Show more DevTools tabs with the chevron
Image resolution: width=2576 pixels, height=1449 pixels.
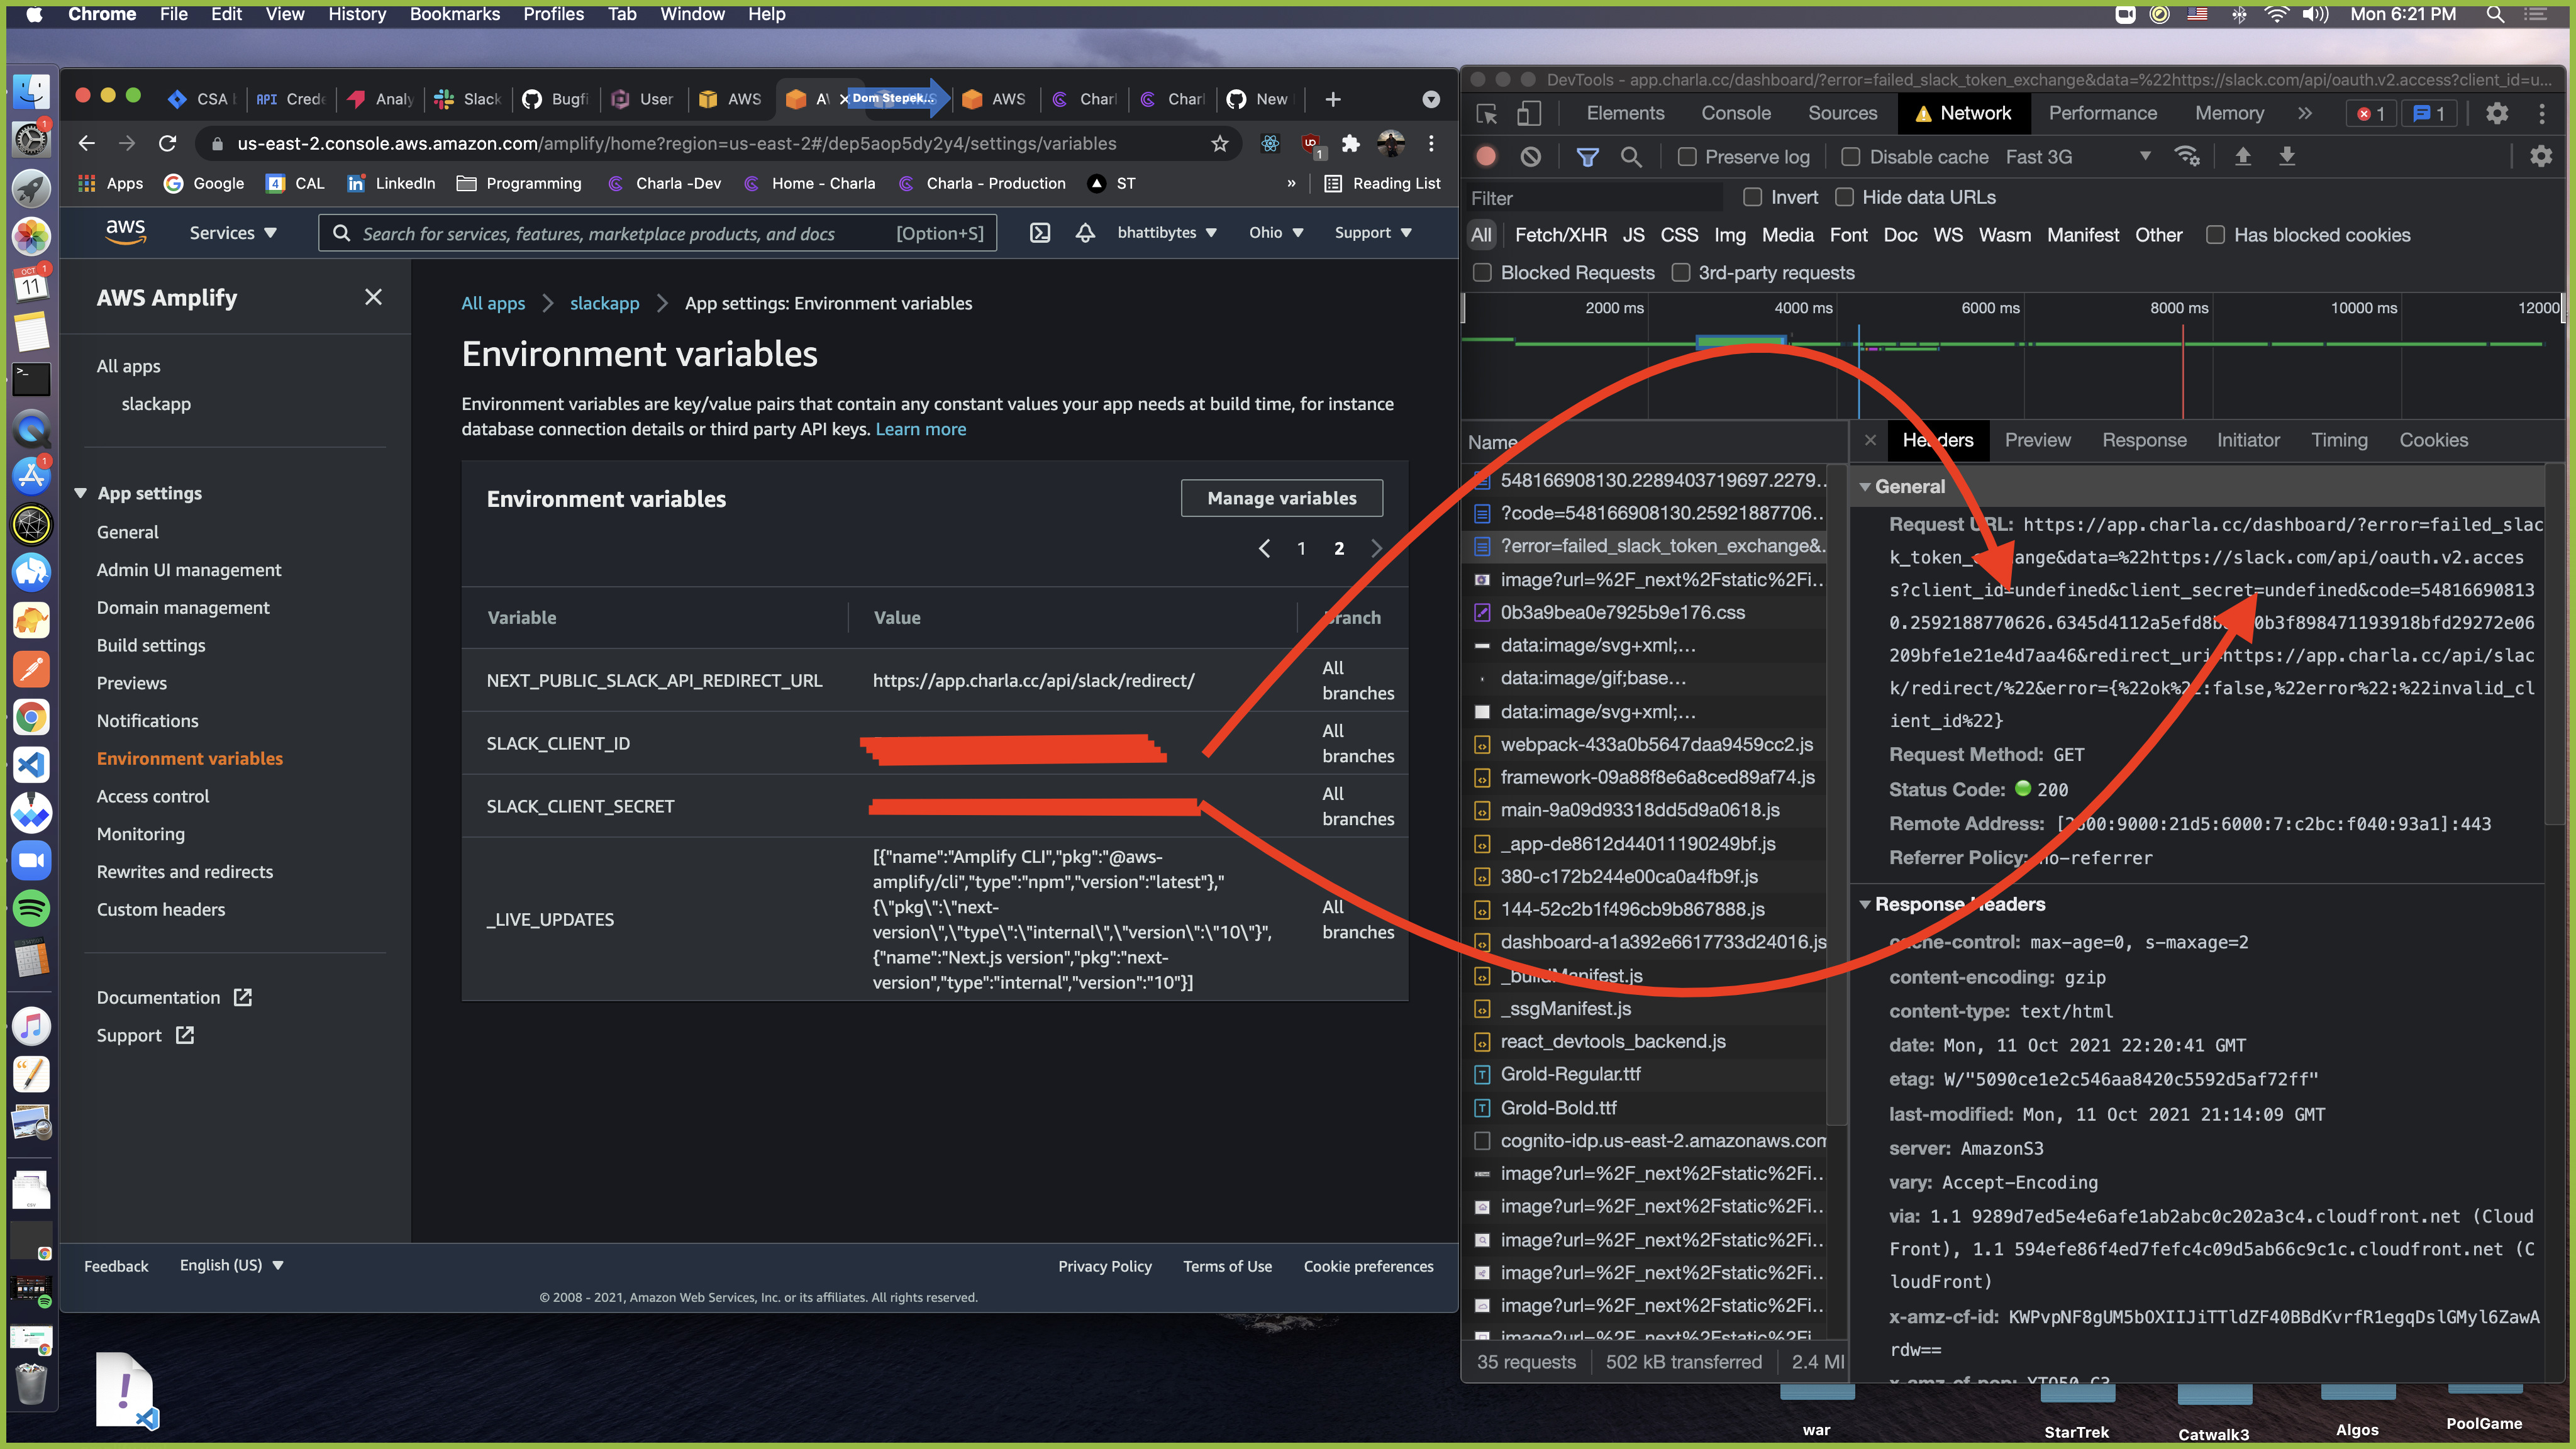(x=2305, y=114)
